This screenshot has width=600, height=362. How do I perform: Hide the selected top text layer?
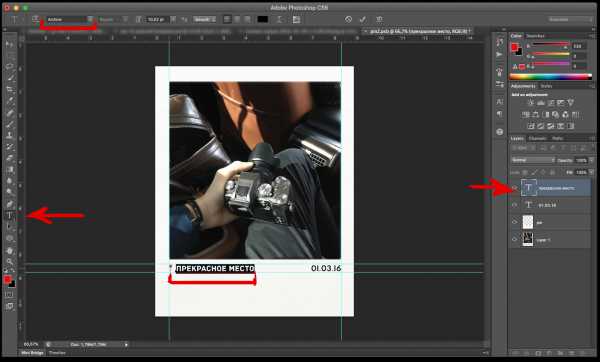[515, 188]
